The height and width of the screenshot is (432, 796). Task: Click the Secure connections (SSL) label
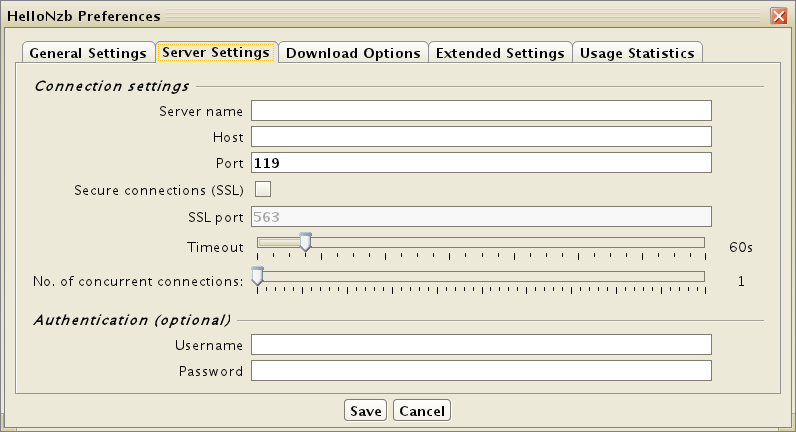(x=159, y=190)
